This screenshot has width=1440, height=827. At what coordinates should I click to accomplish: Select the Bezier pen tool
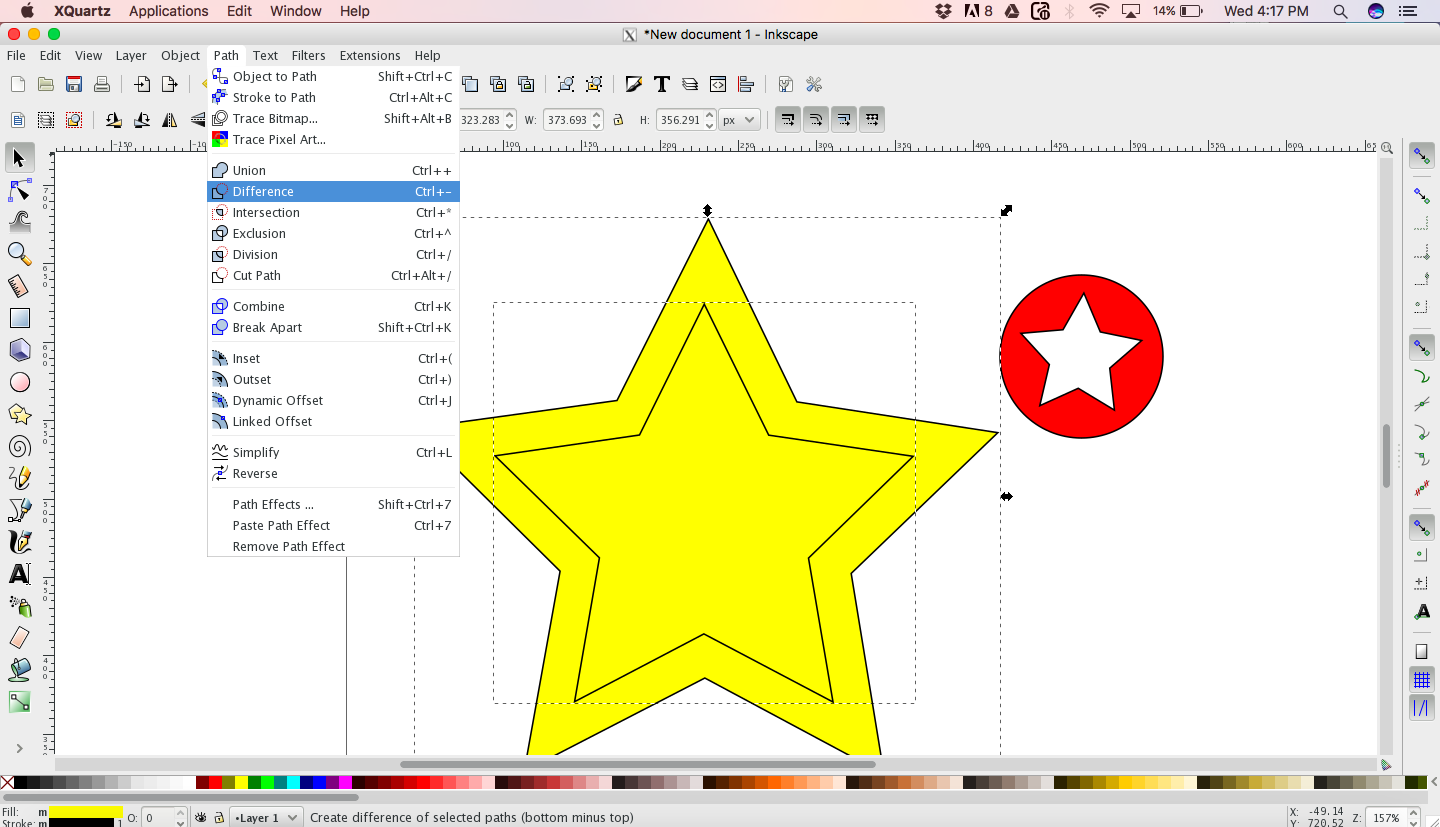[19, 510]
